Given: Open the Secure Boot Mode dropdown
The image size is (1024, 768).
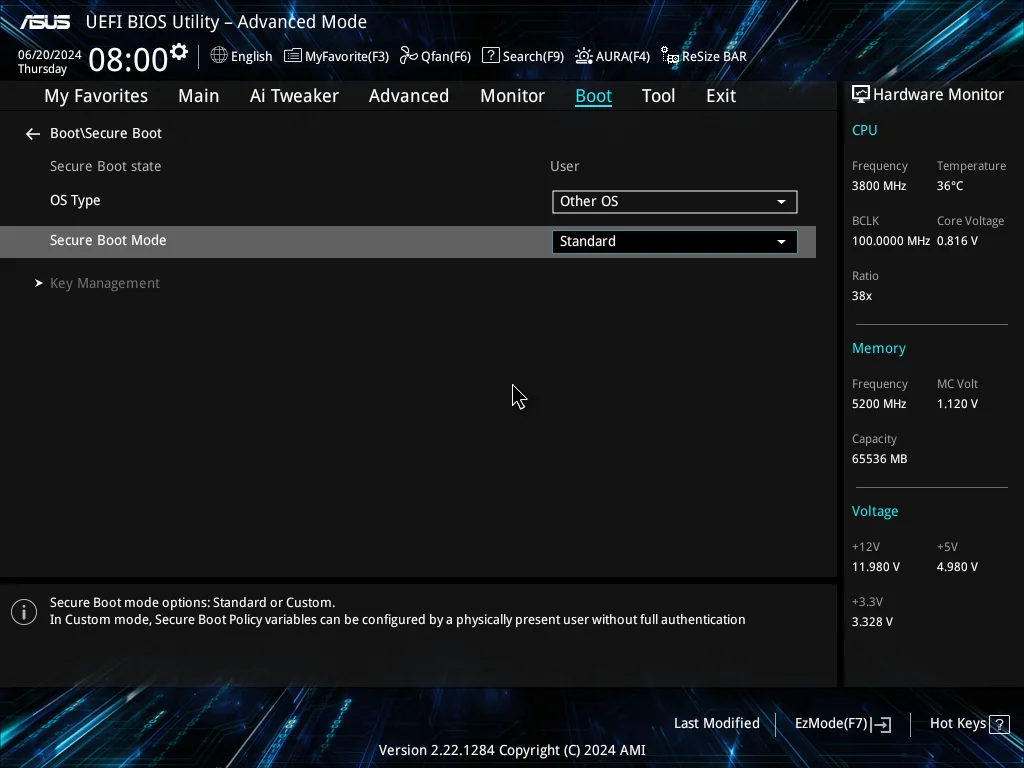Looking at the screenshot, I should click(x=675, y=242).
